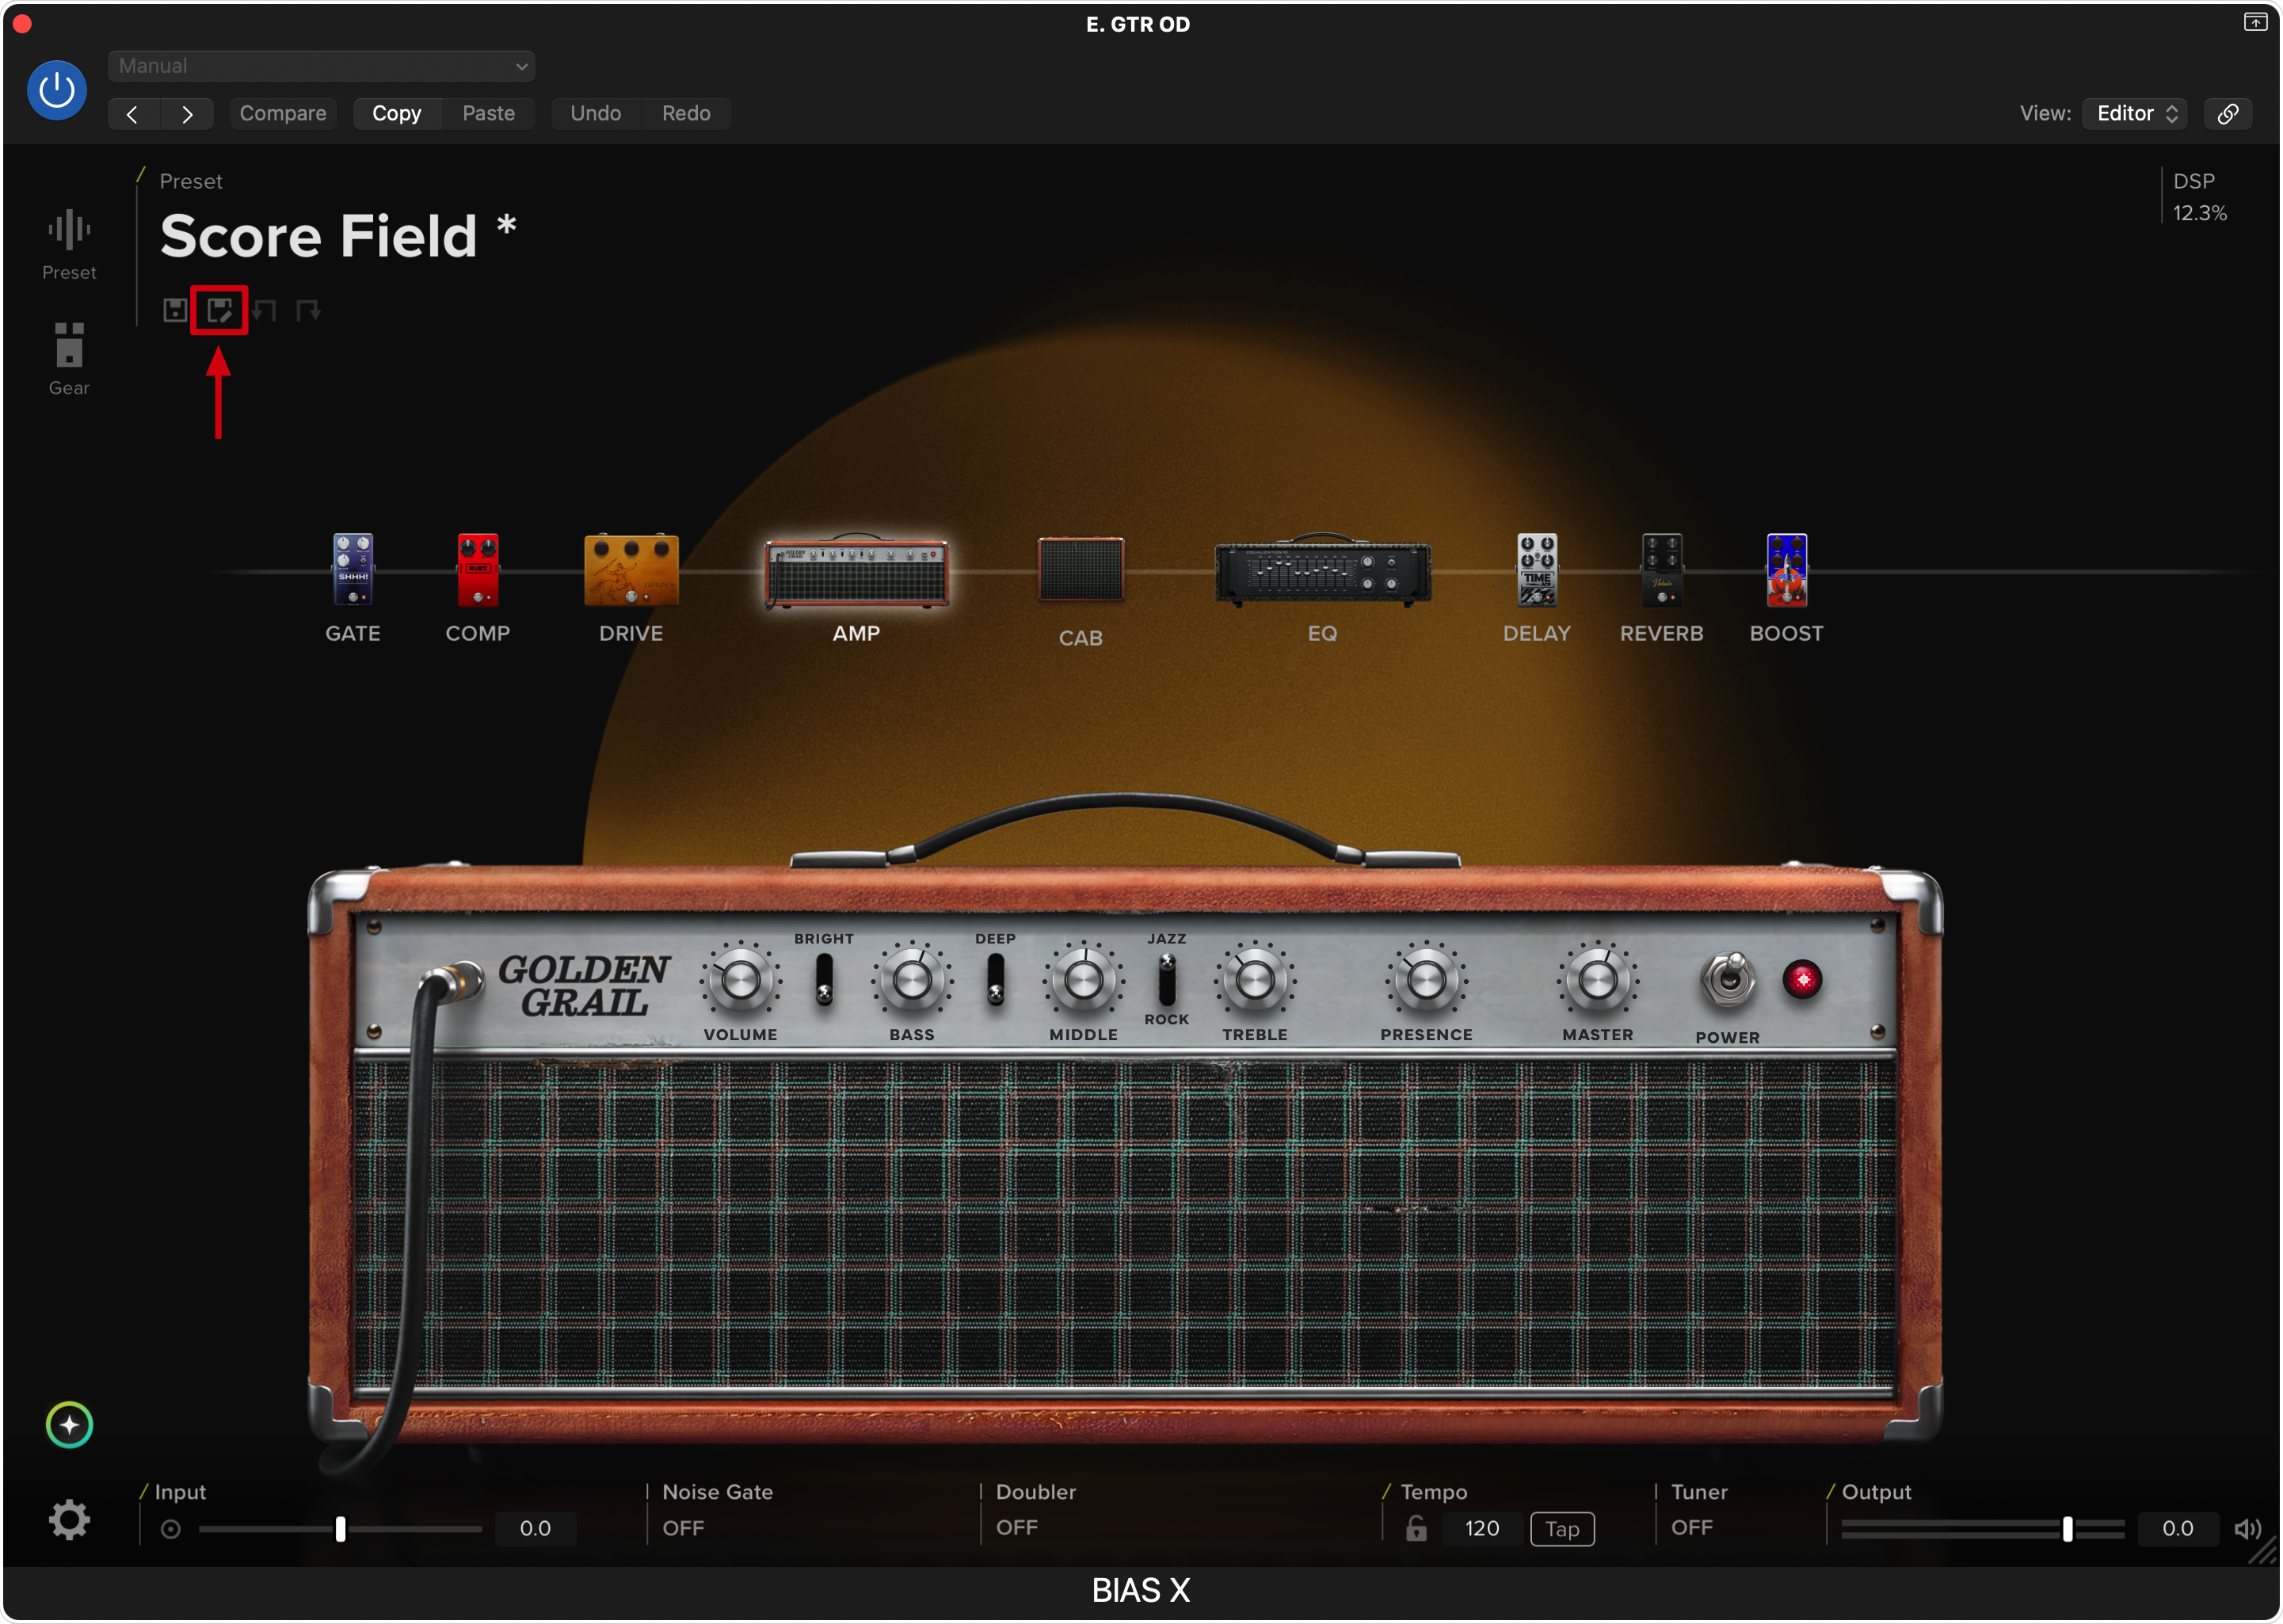The width and height of the screenshot is (2283, 1624).
Task: Select the GATE pedal in signal chain
Action: (353, 571)
